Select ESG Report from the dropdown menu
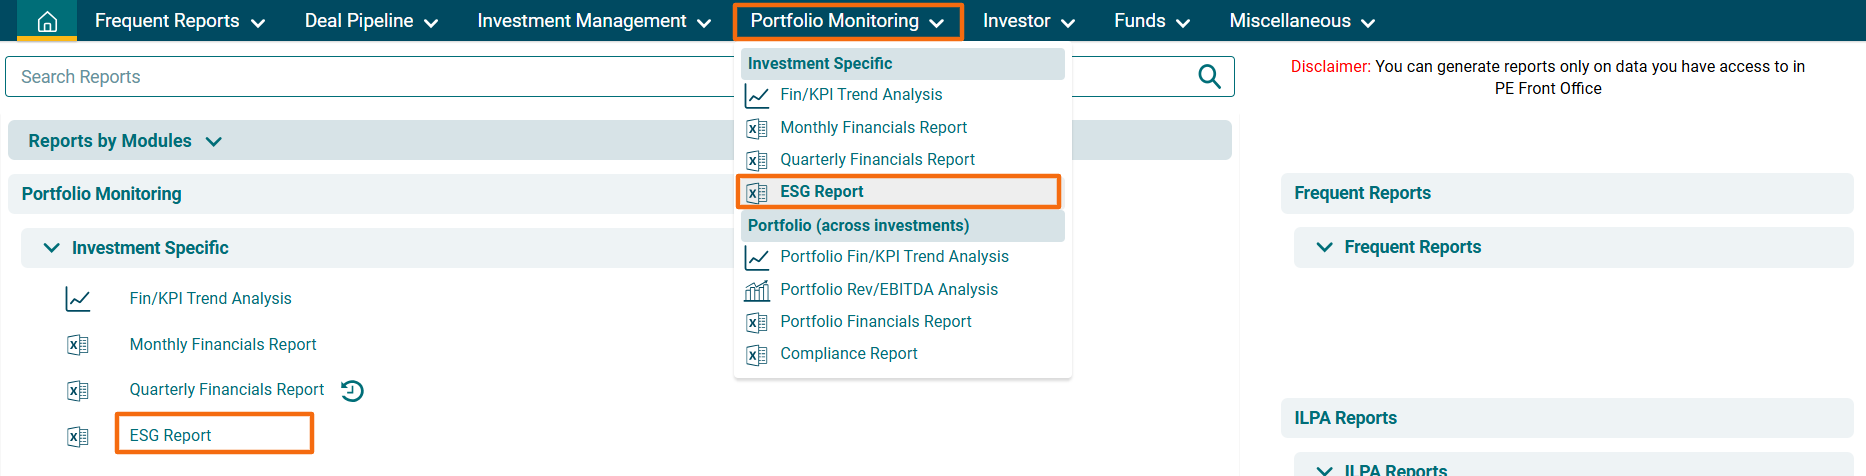1866x476 pixels. (821, 192)
